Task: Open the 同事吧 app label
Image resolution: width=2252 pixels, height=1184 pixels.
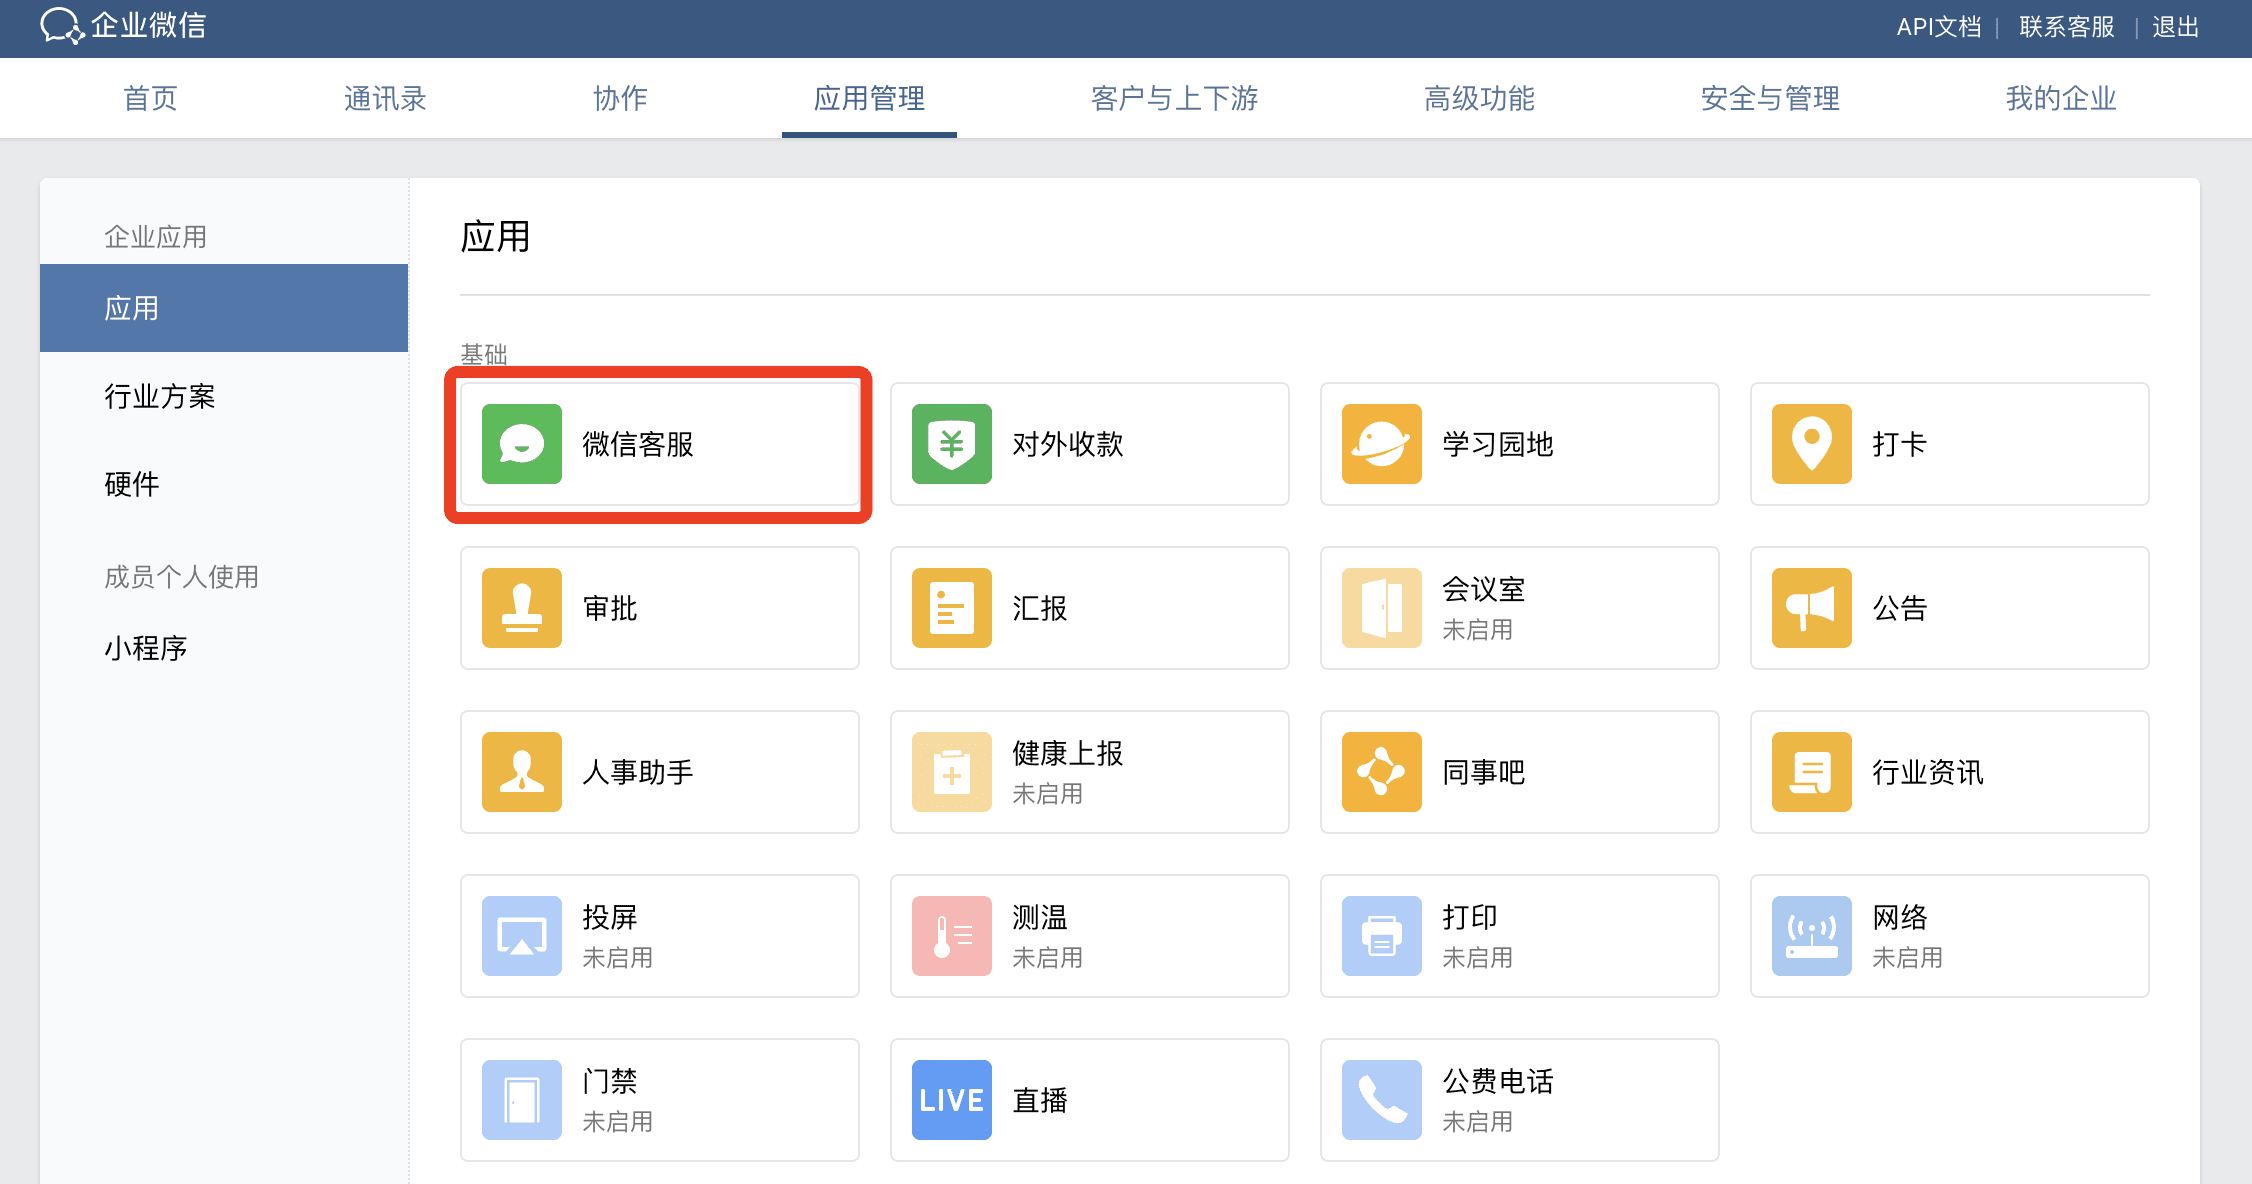Action: [x=1484, y=772]
